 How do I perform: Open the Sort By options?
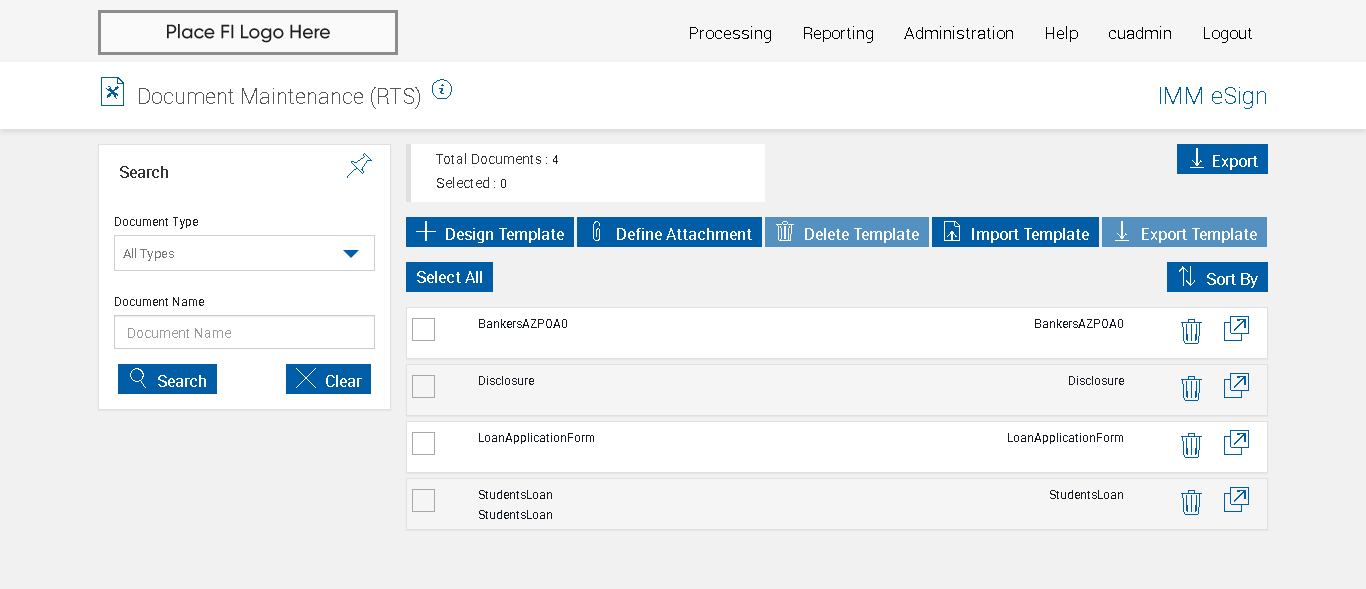[x=1217, y=278]
